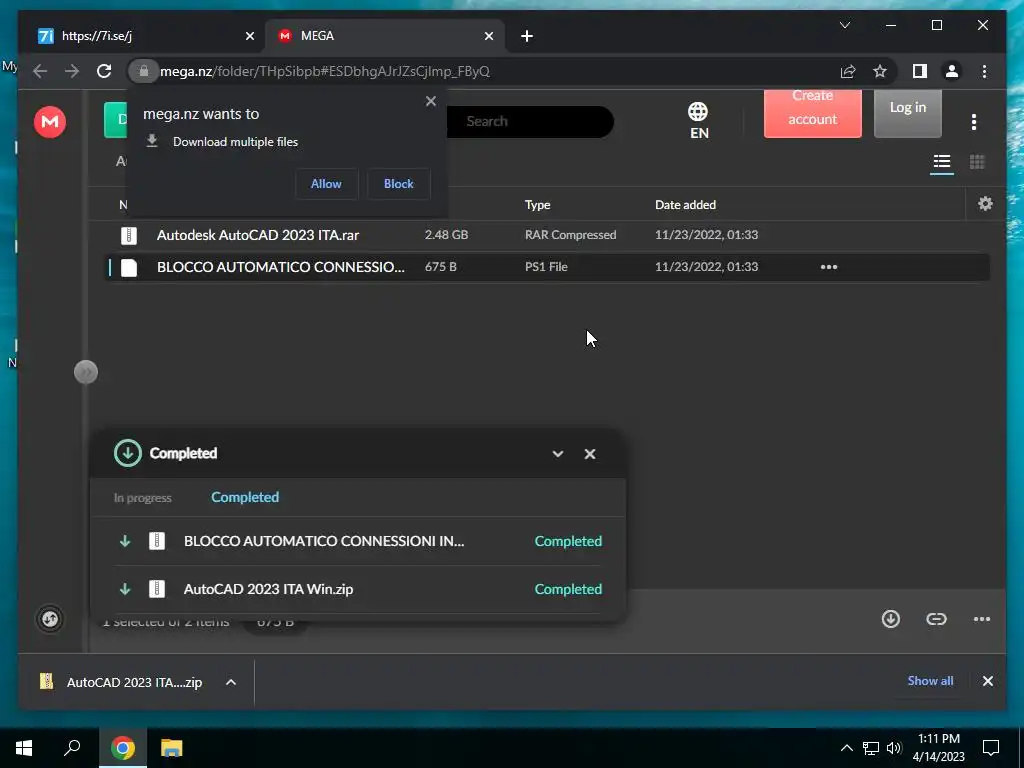Open Windows Start menu
This screenshot has height=768, width=1024.
pyautogui.click(x=24, y=748)
